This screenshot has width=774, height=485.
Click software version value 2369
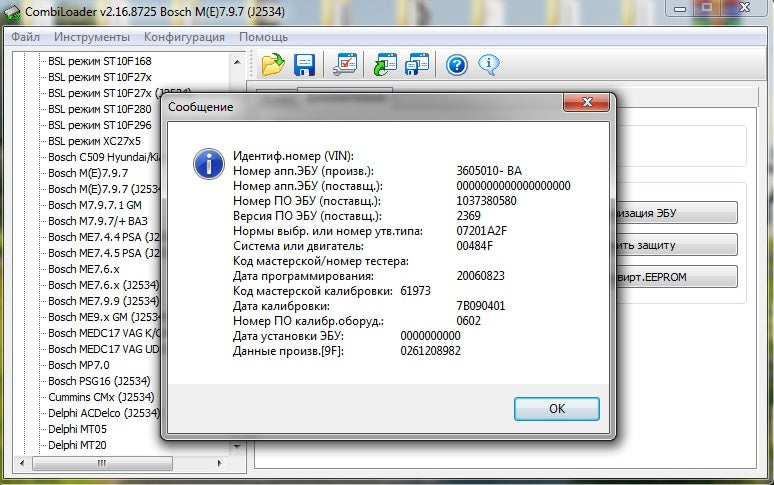pos(468,216)
